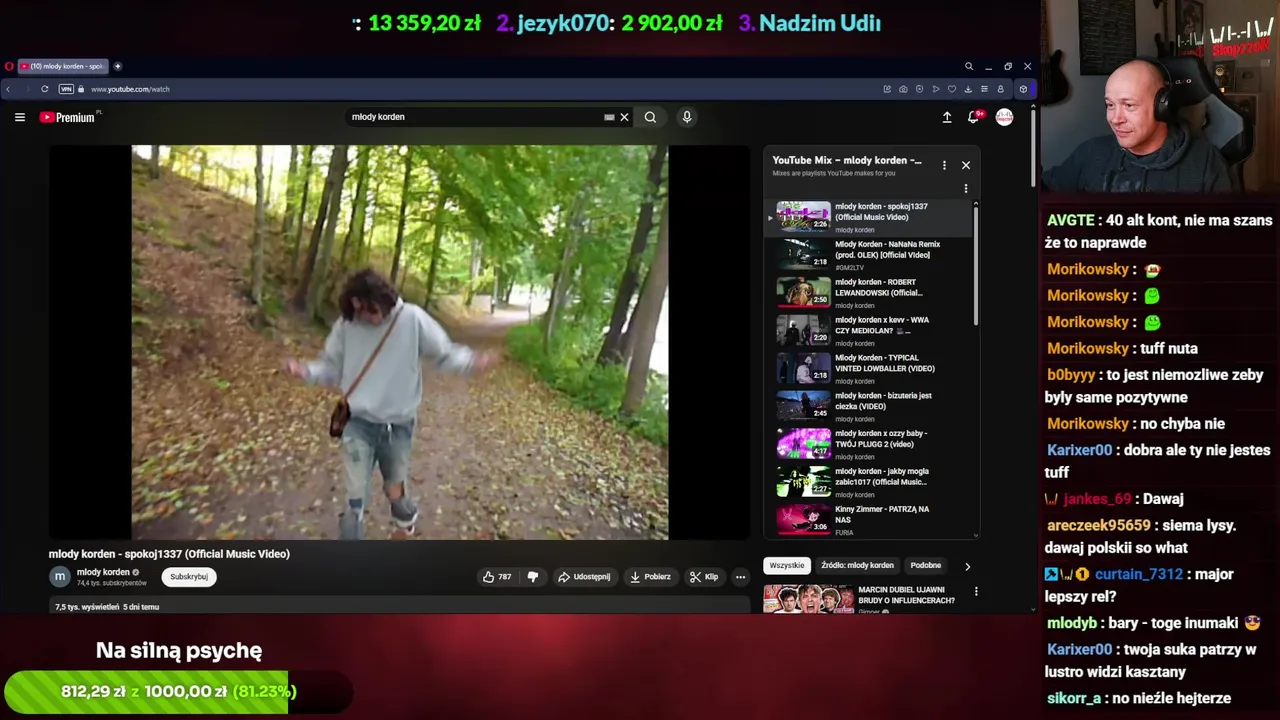The width and height of the screenshot is (1280, 720).
Task: Select TWÓJ PLUGG 2 playlist item
Action: click(868, 444)
